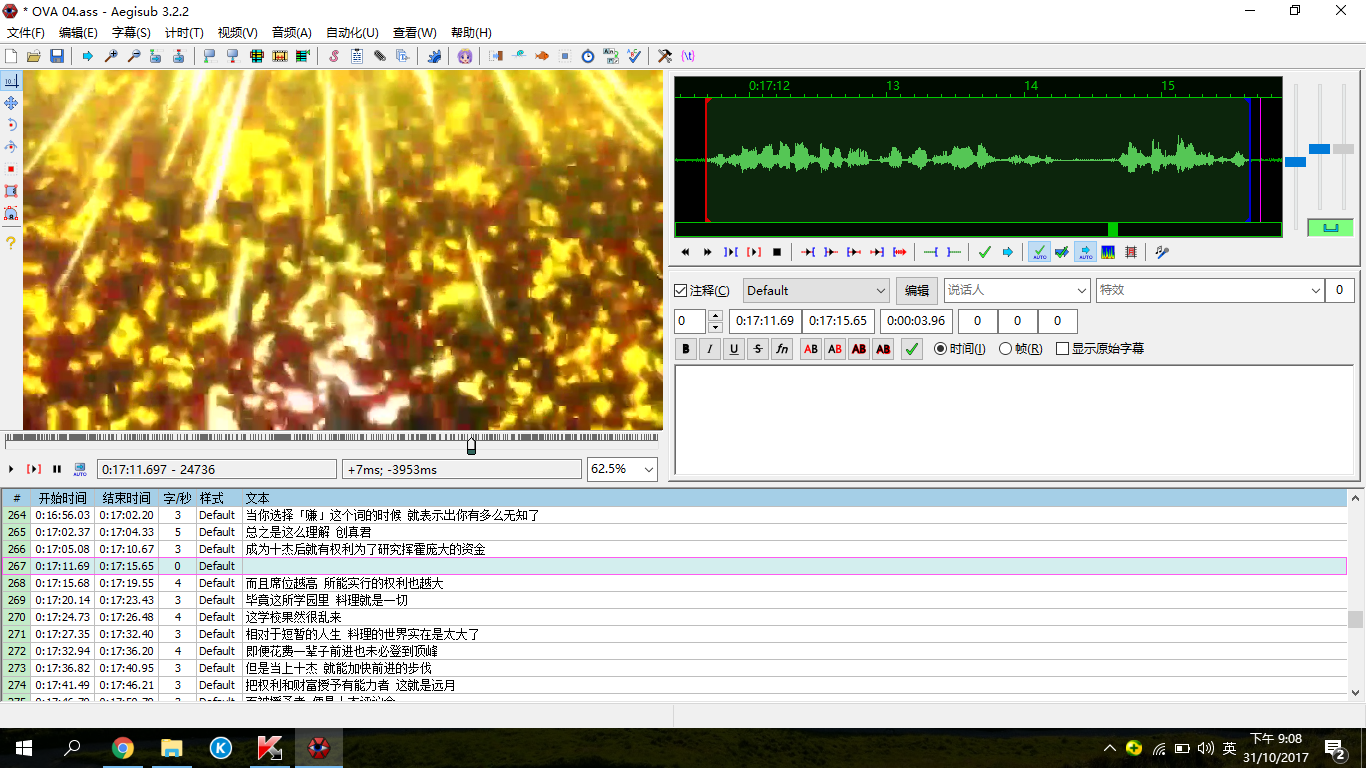Select the video crosshair standard tool

(x=11, y=81)
